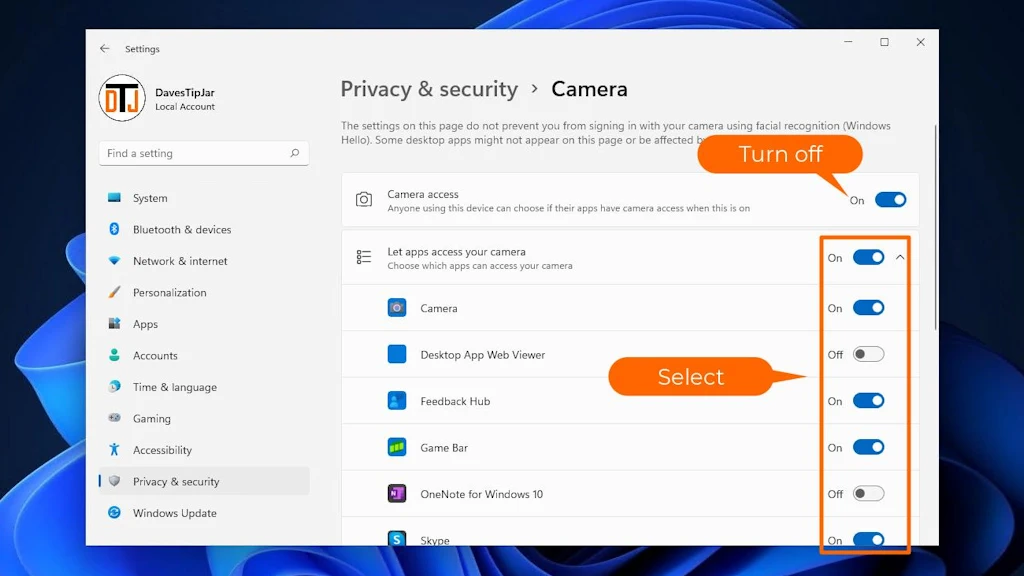Click the System monitor icon
This screenshot has width=1024, height=576.
114,197
